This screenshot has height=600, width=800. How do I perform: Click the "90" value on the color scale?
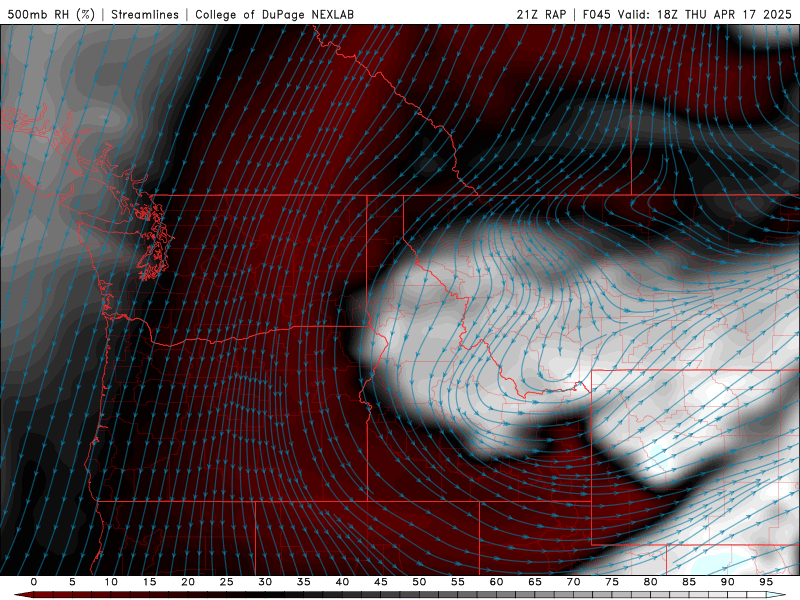(728, 582)
